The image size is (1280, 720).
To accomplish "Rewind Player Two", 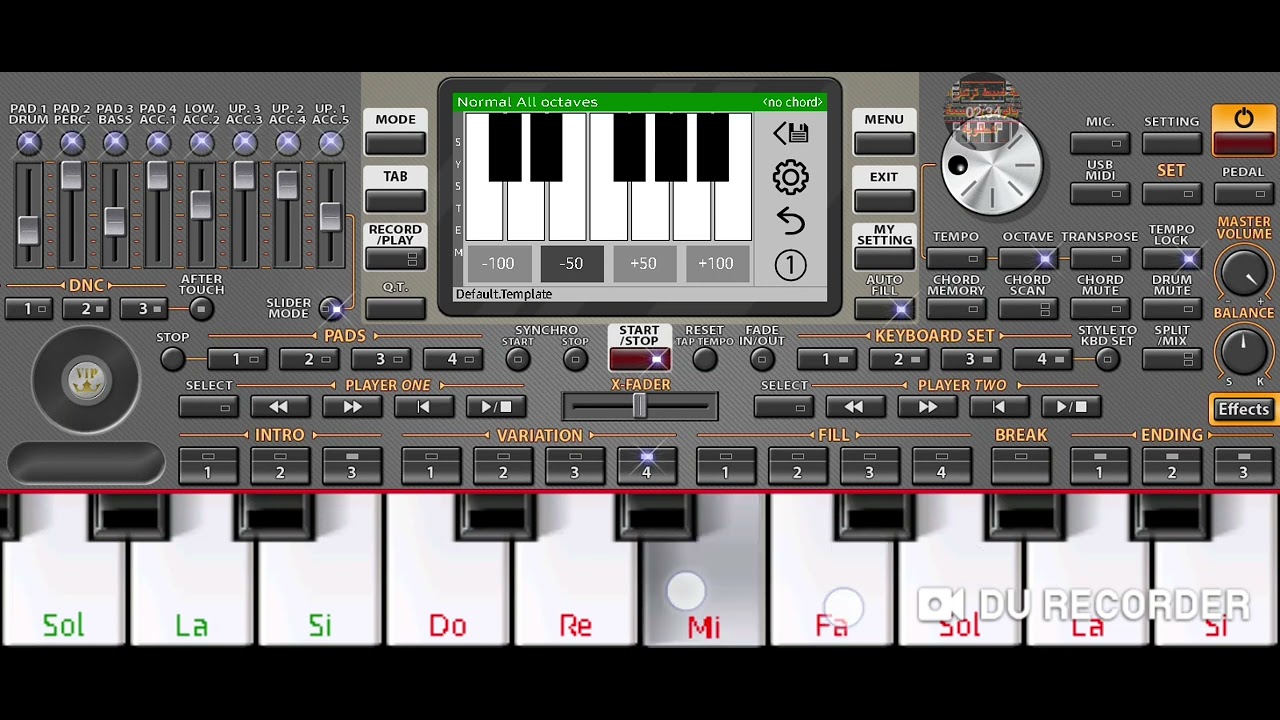I will [854, 407].
